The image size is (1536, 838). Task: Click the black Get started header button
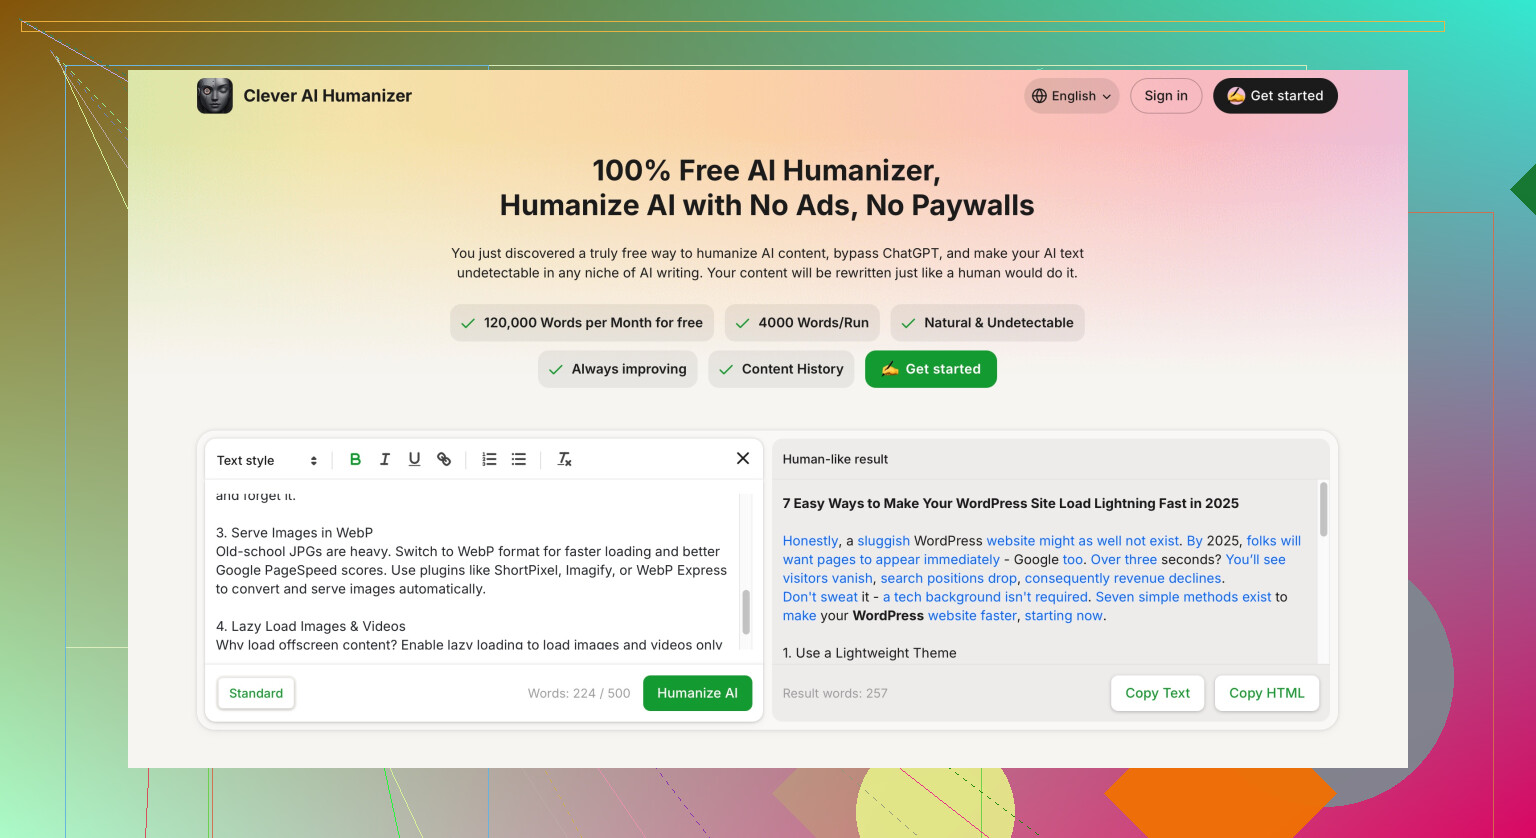(1275, 96)
